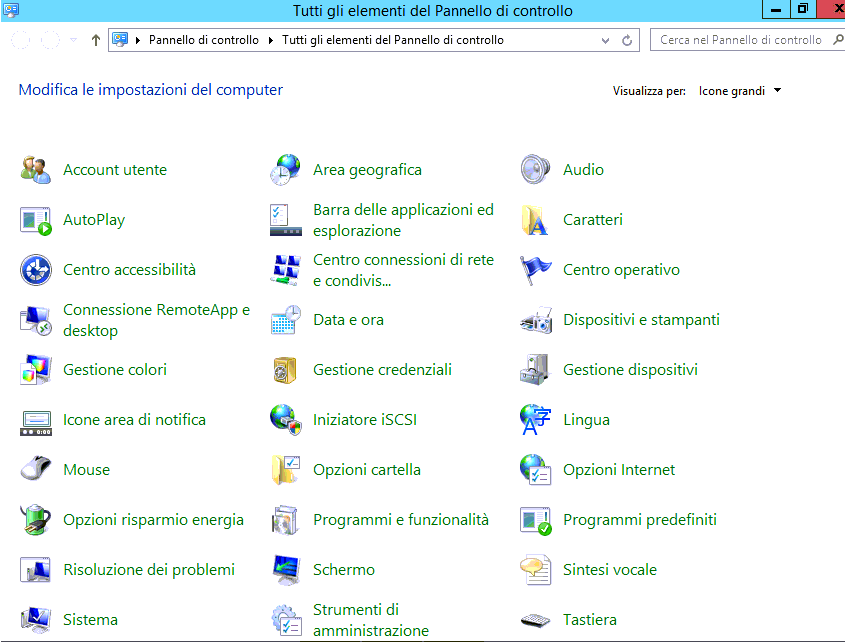Click the Programmi e funzionalità link

[x=401, y=520]
